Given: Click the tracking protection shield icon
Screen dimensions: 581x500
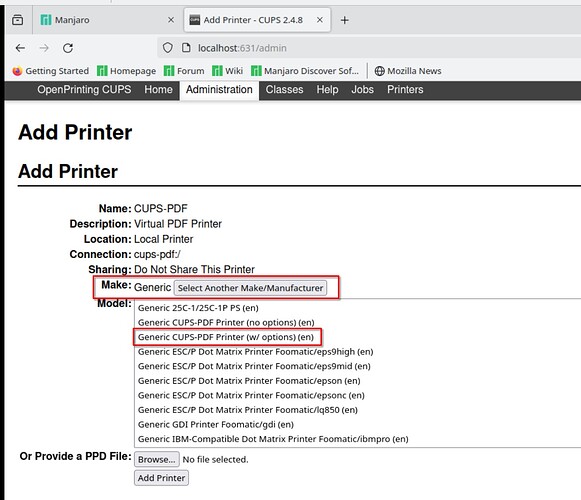Looking at the screenshot, I should [x=167, y=48].
